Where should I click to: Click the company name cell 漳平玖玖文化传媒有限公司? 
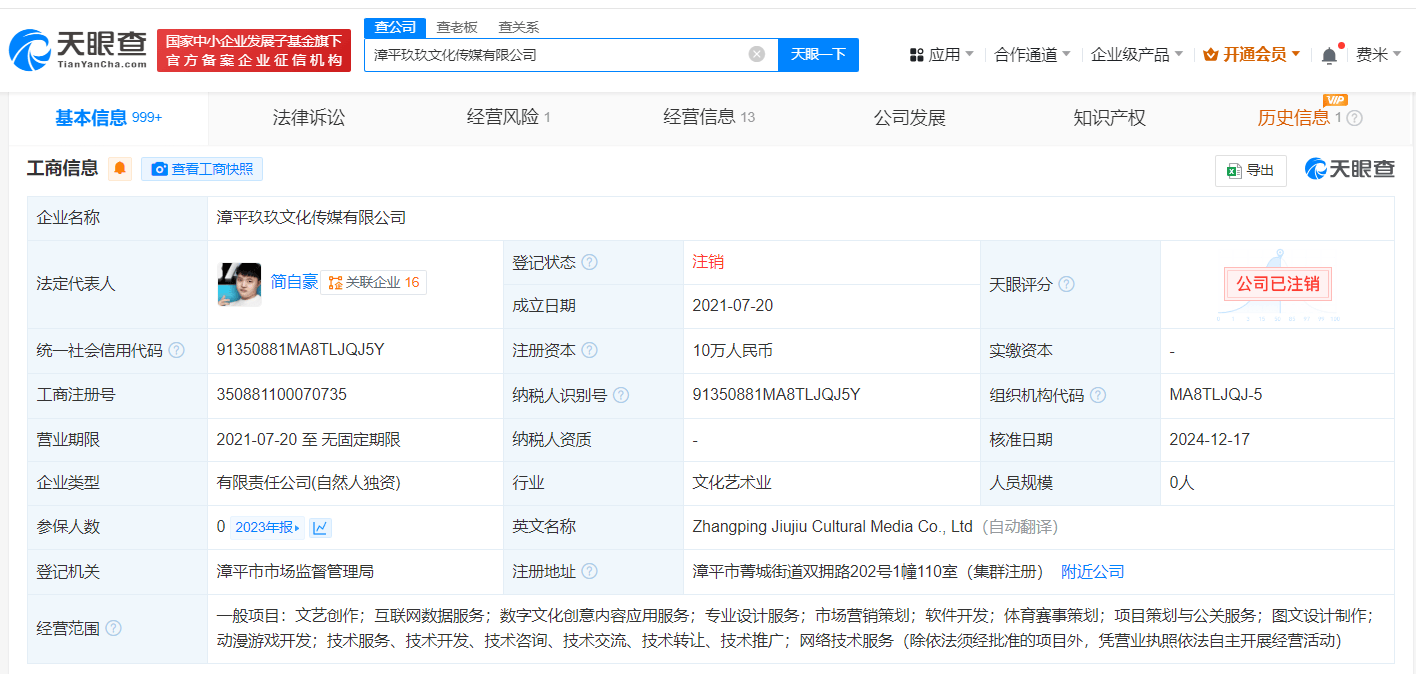(311, 217)
